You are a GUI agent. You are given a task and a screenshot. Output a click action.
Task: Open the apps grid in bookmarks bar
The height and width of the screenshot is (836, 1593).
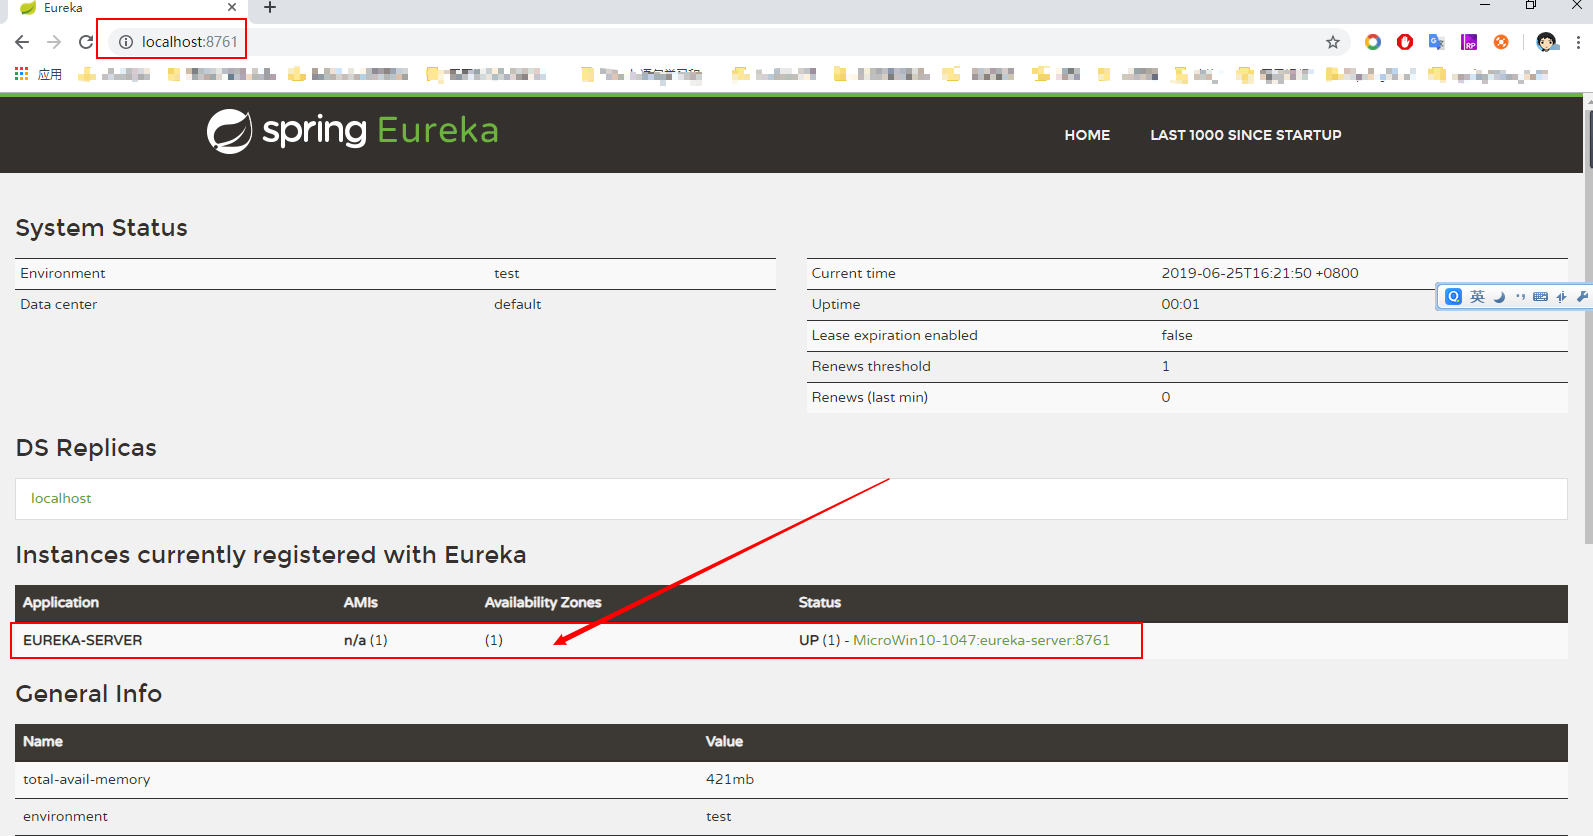[21, 74]
